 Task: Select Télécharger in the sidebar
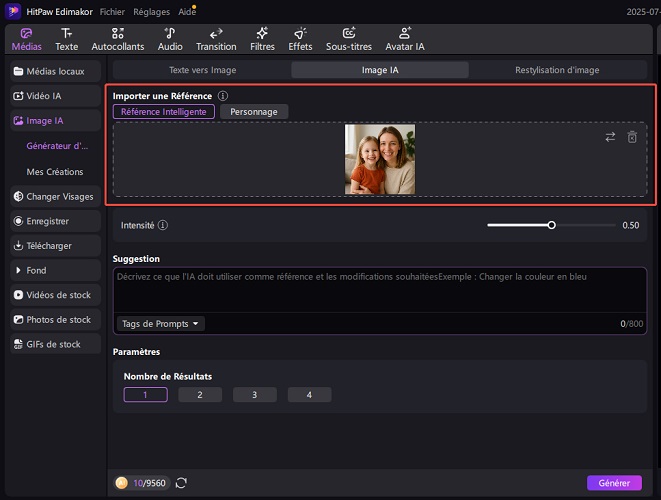(55, 246)
